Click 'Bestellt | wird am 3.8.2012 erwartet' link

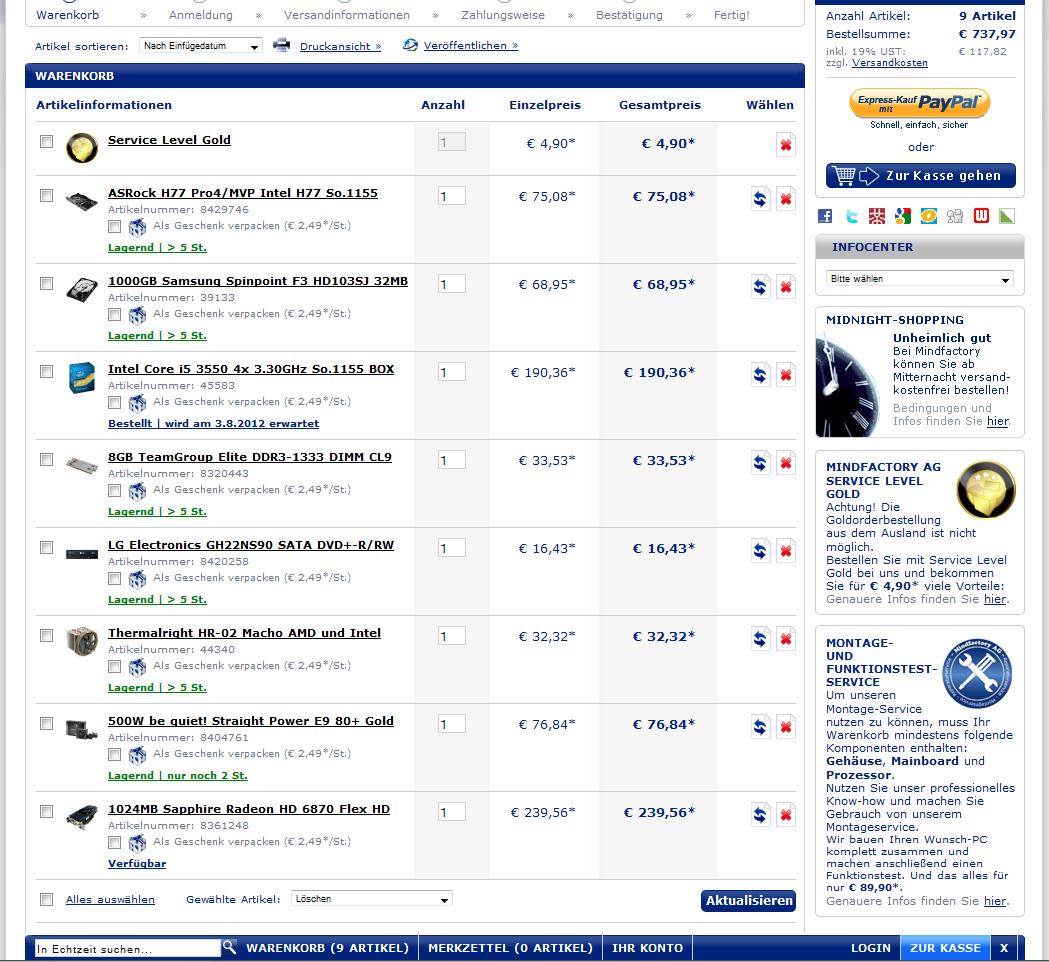213,423
